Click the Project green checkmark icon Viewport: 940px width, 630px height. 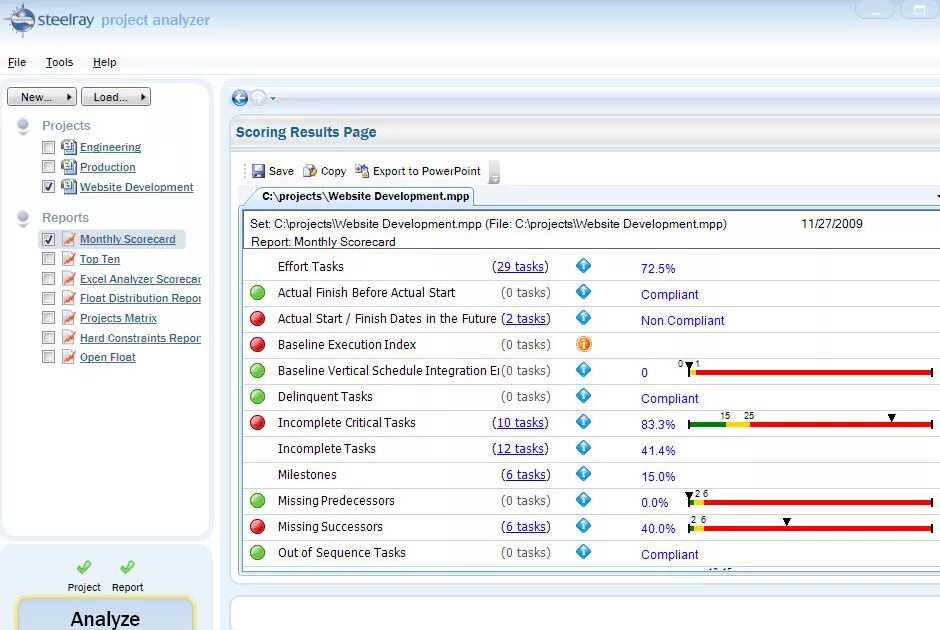pos(84,567)
